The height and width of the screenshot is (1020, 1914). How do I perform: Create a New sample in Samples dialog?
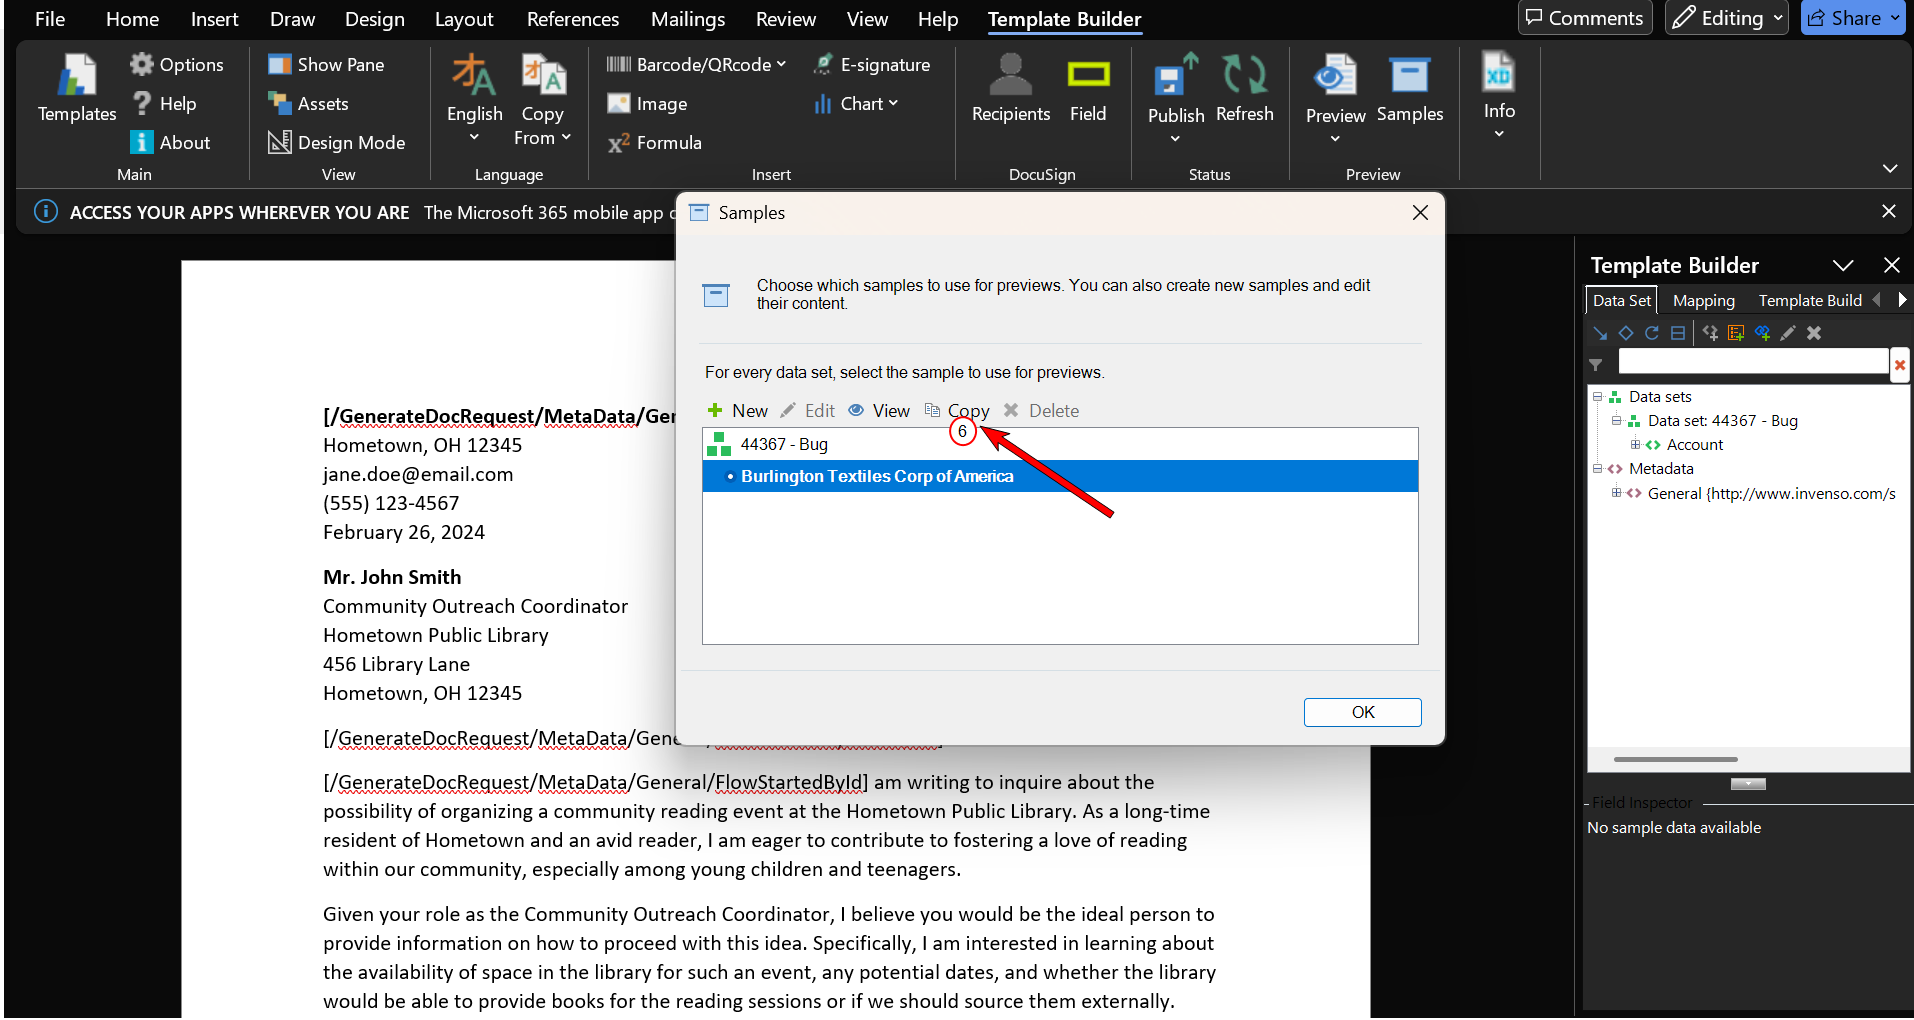tap(738, 411)
